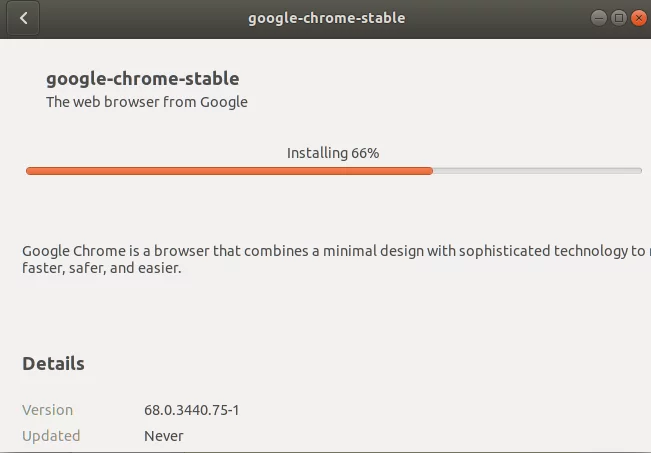Click the Details section heading

[53, 364]
